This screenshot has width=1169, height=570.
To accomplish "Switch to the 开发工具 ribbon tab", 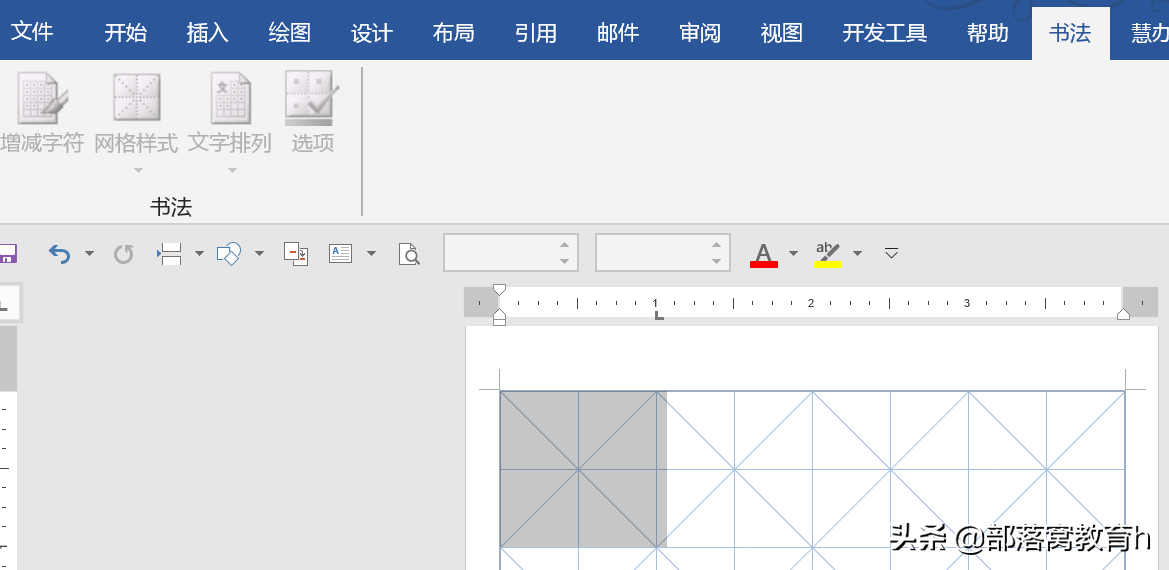I will click(x=884, y=33).
